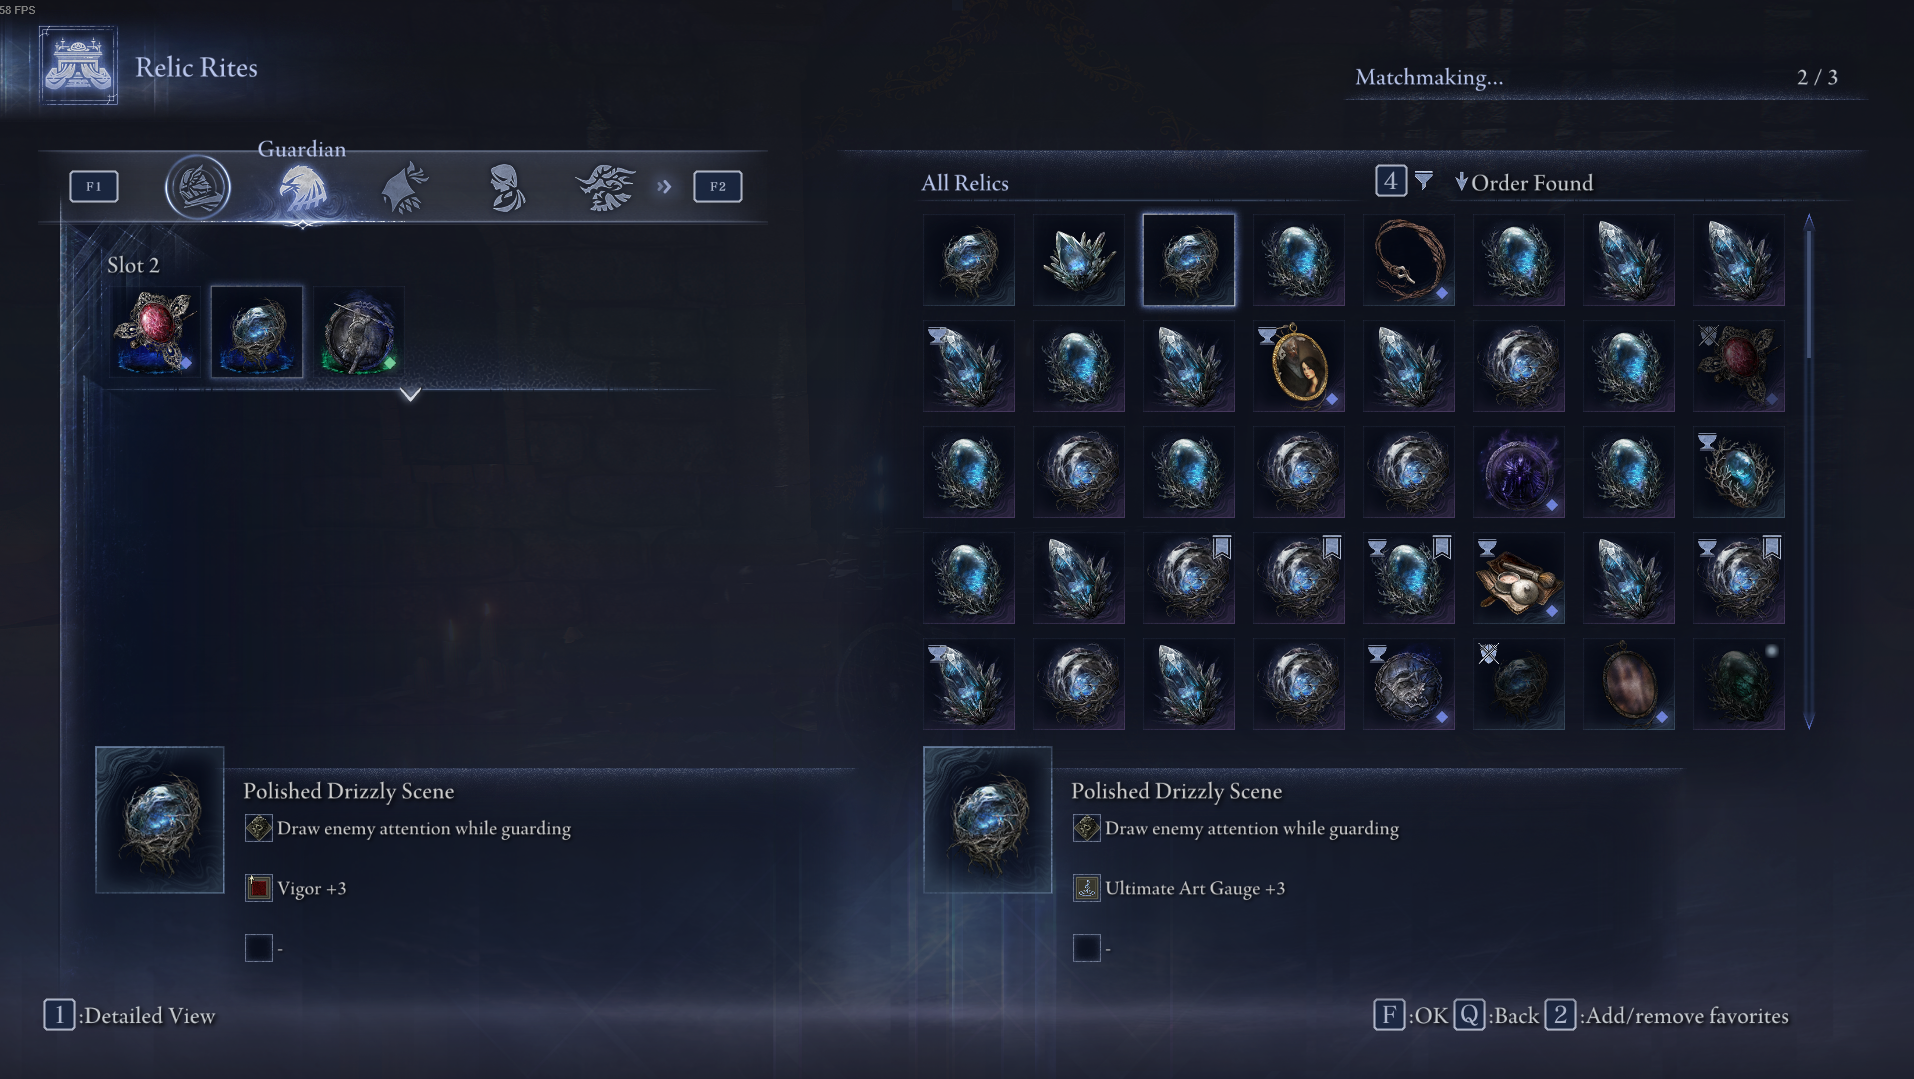The width and height of the screenshot is (1914, 1079).
Task: Expand character list with double chevron
Action: pyautogui.click(x=665, y=187)
